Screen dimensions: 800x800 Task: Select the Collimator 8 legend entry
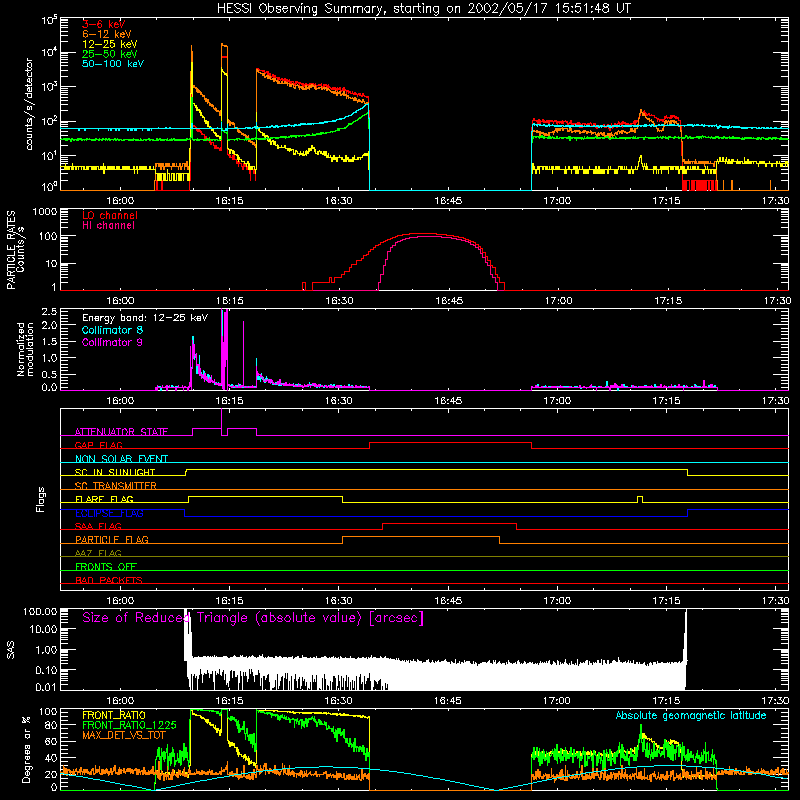click(112, 330)
